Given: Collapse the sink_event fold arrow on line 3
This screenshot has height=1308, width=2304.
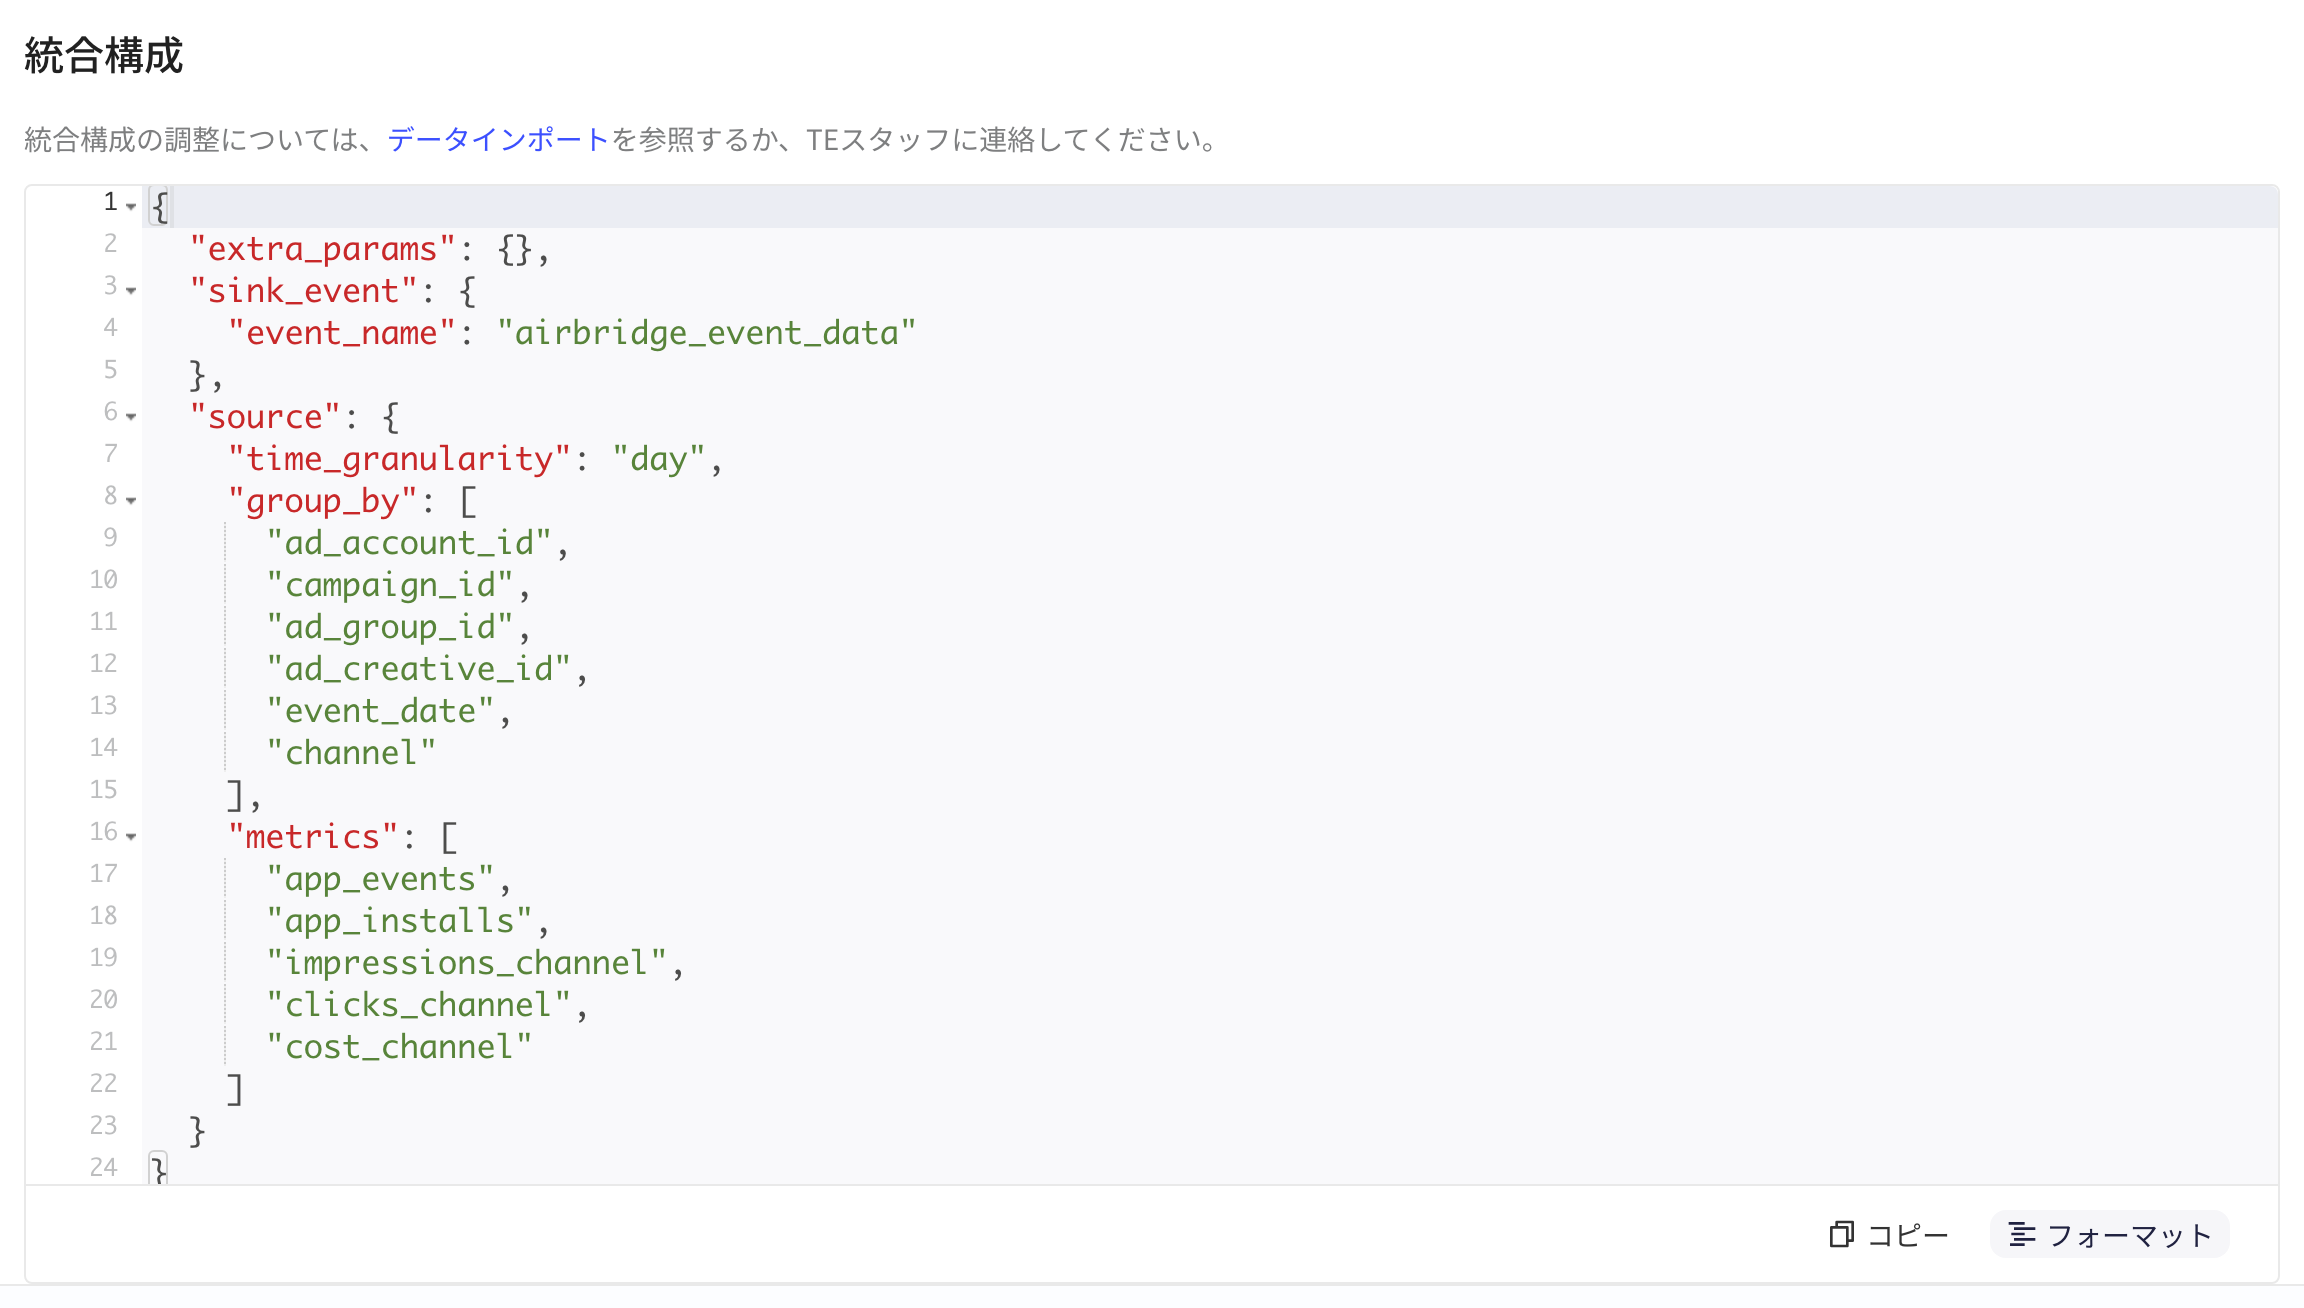Looking at the screenshot, I should (x=131, y=290).
